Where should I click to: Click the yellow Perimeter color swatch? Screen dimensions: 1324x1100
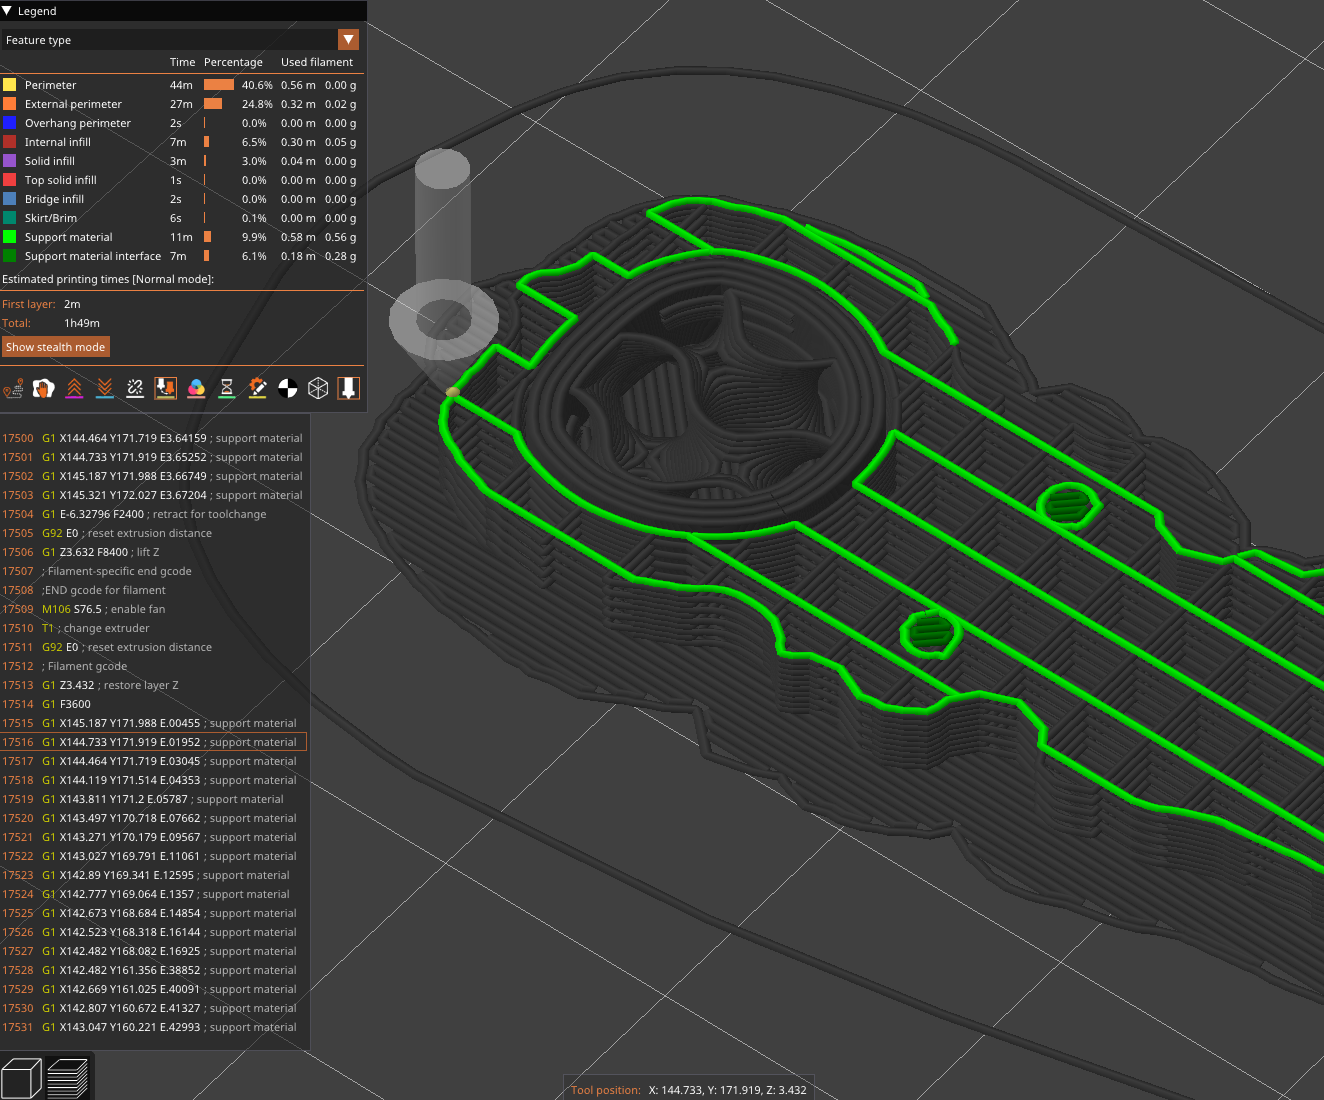click(11, 85)
